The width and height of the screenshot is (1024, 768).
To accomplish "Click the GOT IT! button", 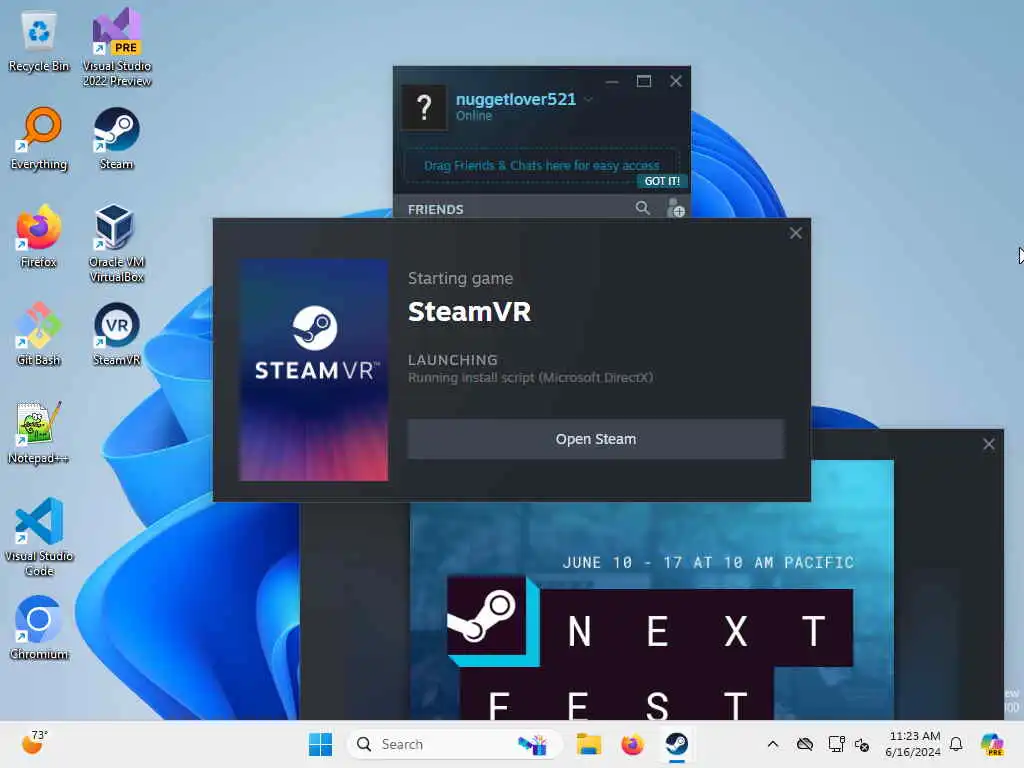I will 662,181.
